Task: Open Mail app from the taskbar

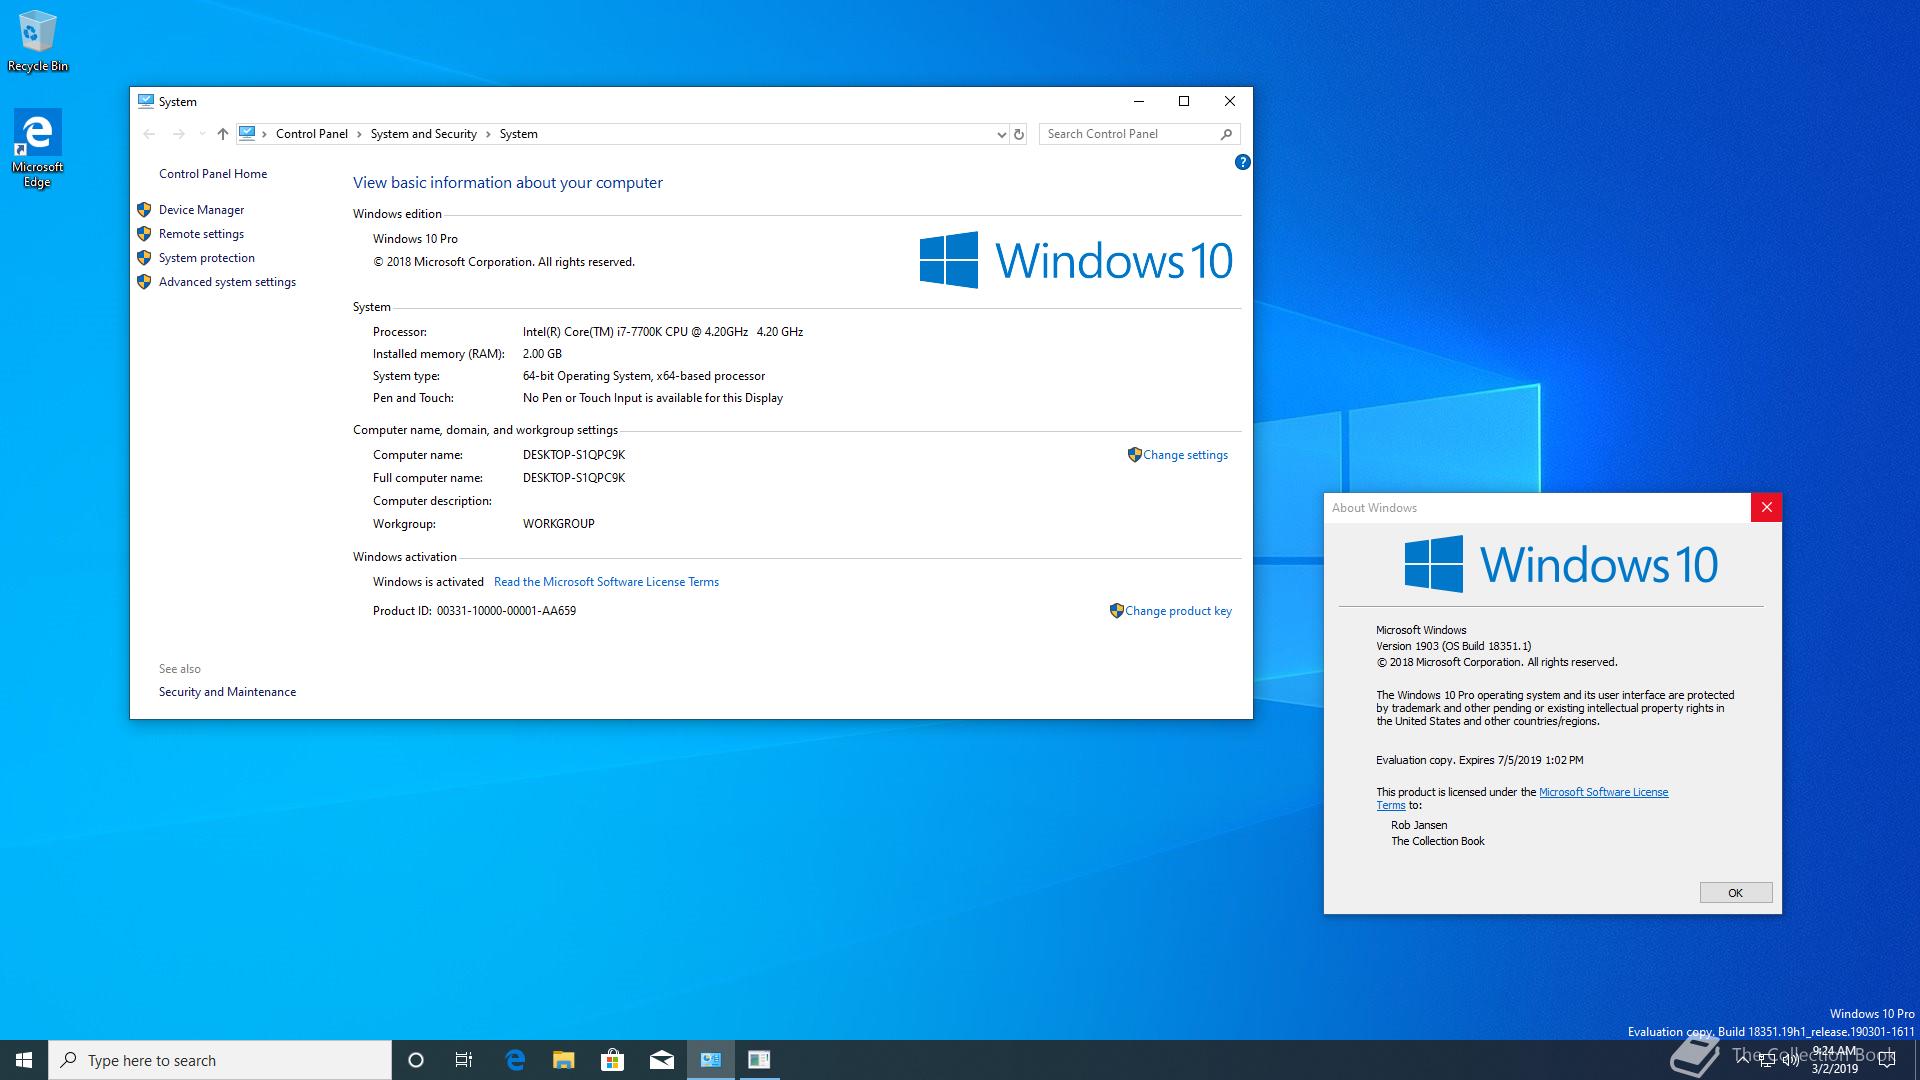Action: pos(661,1060)
